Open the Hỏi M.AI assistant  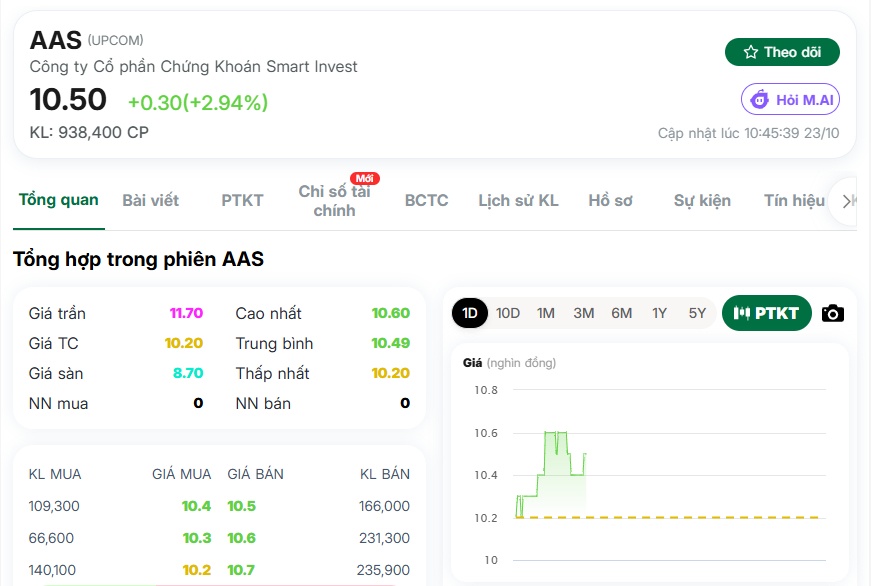pyautogui.click(x=790, y=99)
